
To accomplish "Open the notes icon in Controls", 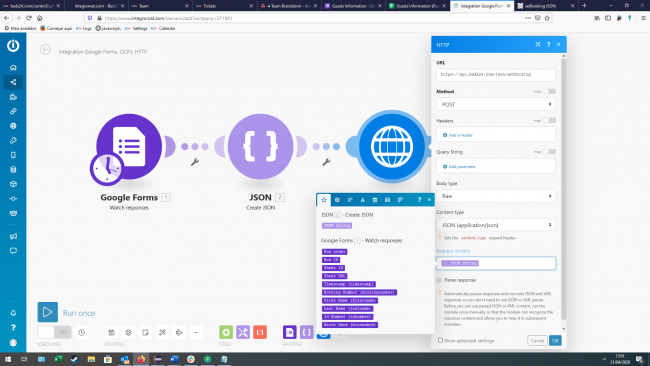I will (x=145, y=332).
